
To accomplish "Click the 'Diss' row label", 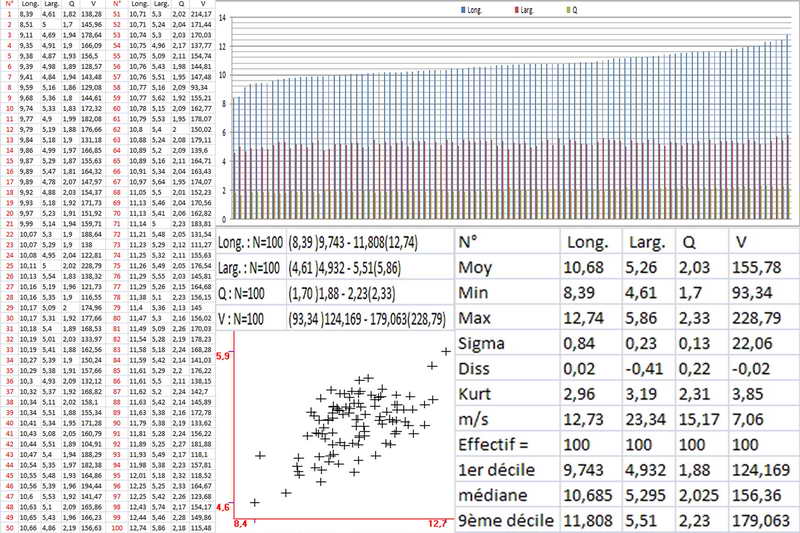I will pyautogui.click(x=474, y=369).
